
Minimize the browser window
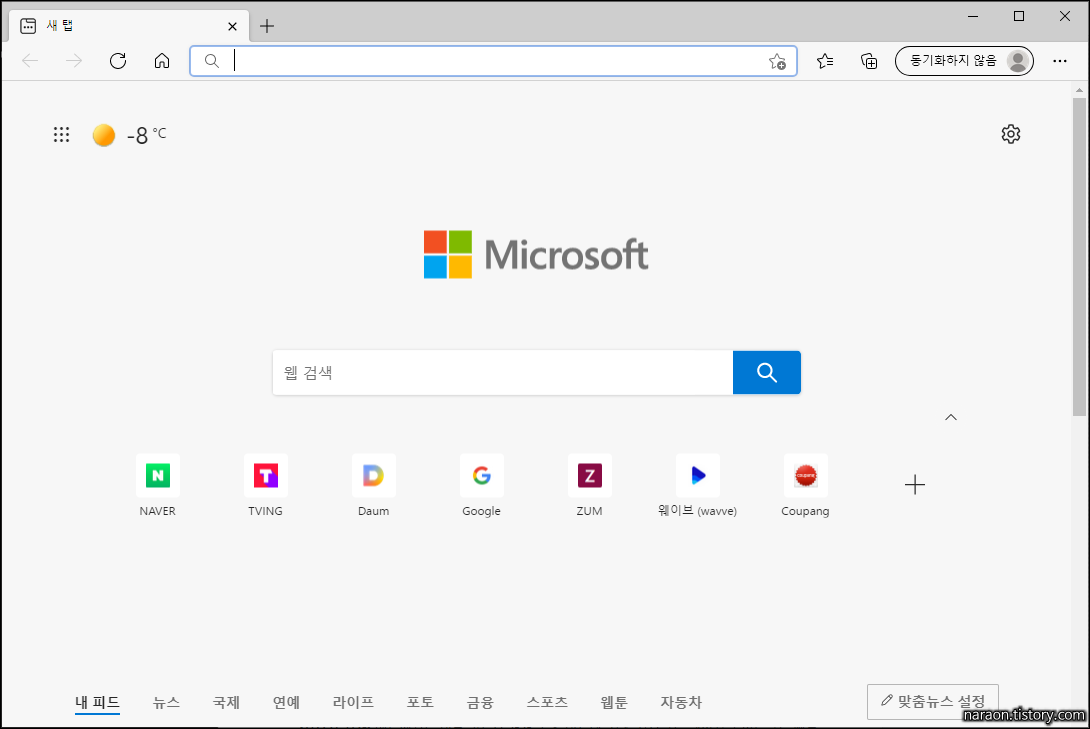click(x=973, y=16)
